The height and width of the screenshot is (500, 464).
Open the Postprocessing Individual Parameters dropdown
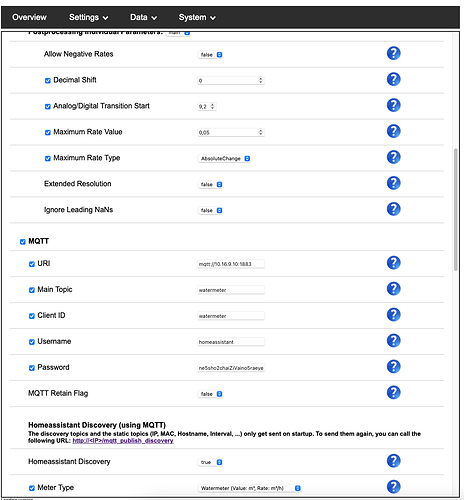coord(178,33)
